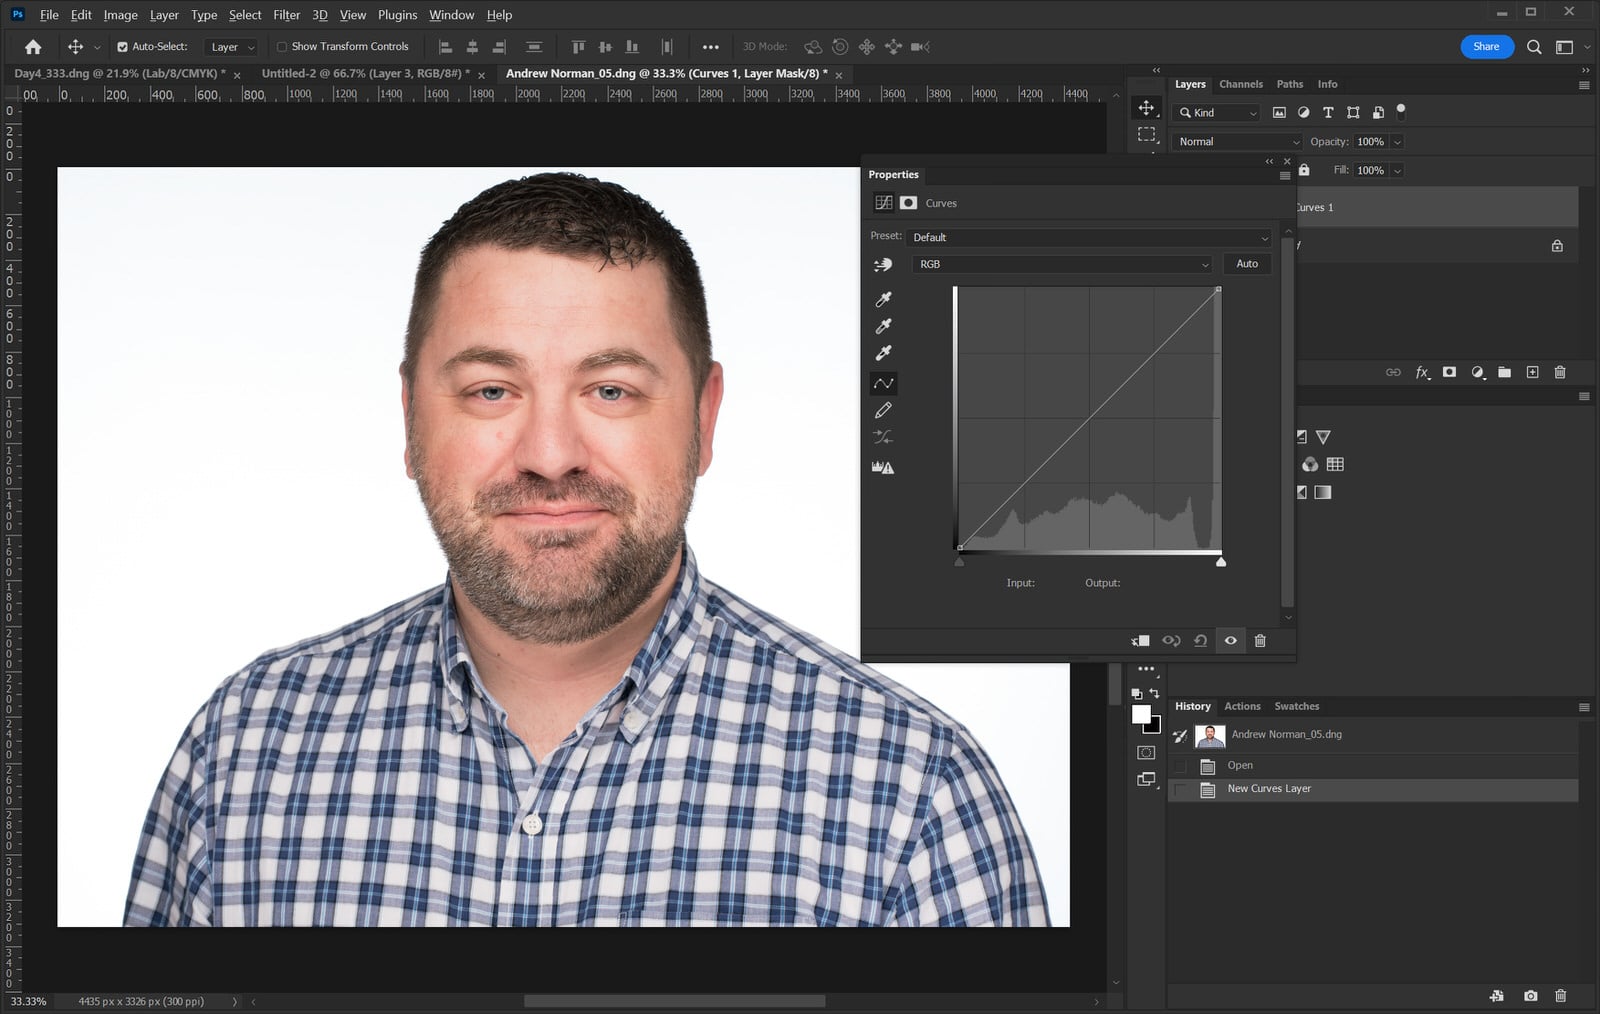
Task: Open the RGB channel dropdown
Action: 1062,264
